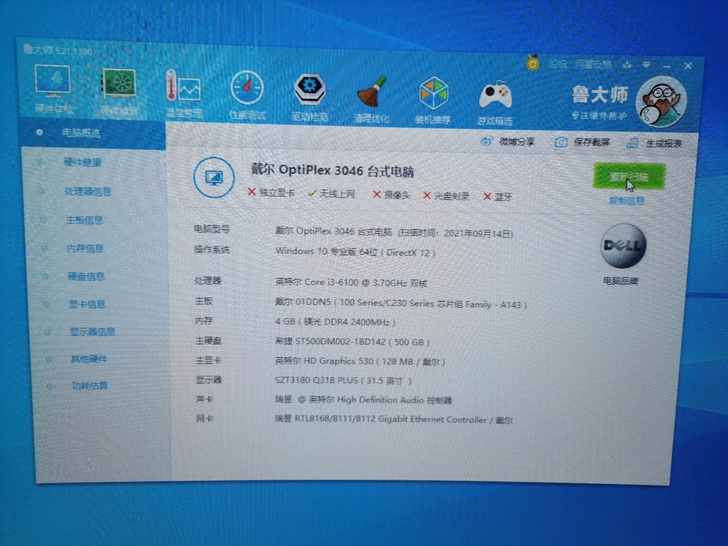This screenshot has width=728, height=546.
Task: Close the 鲁大师 window
Action: 688,66
